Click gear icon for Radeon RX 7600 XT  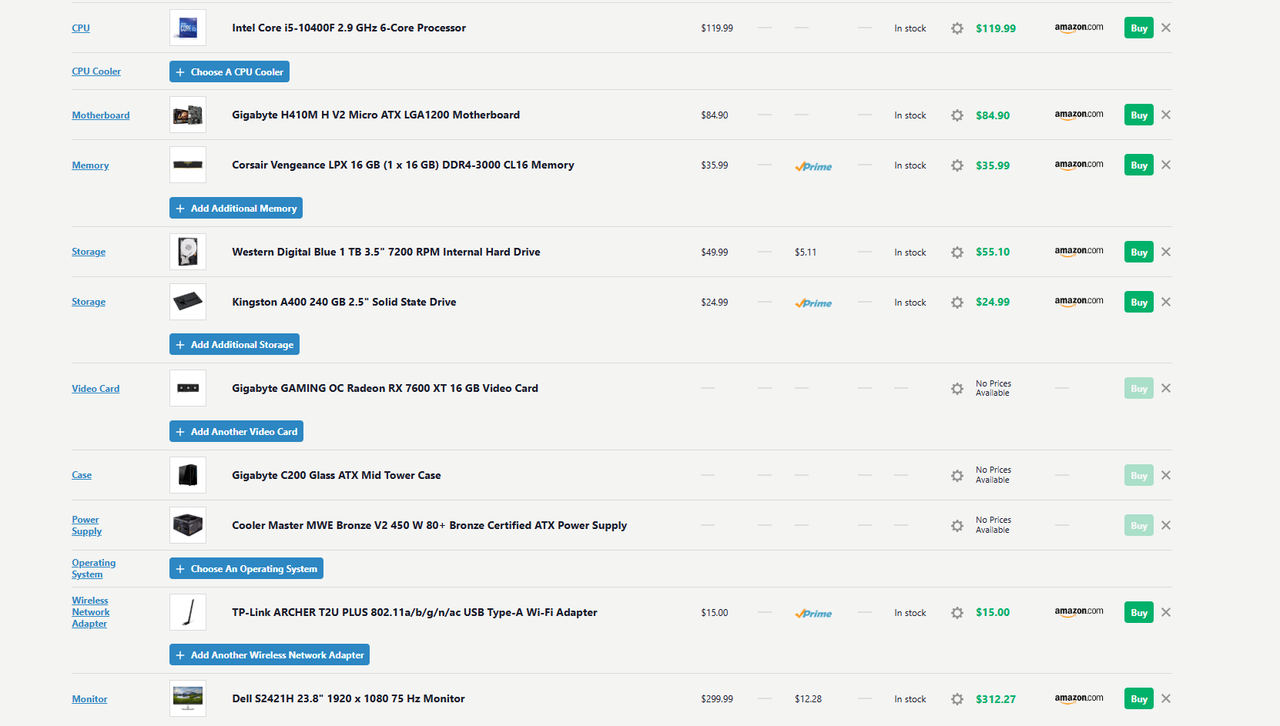tap(957, 388)
